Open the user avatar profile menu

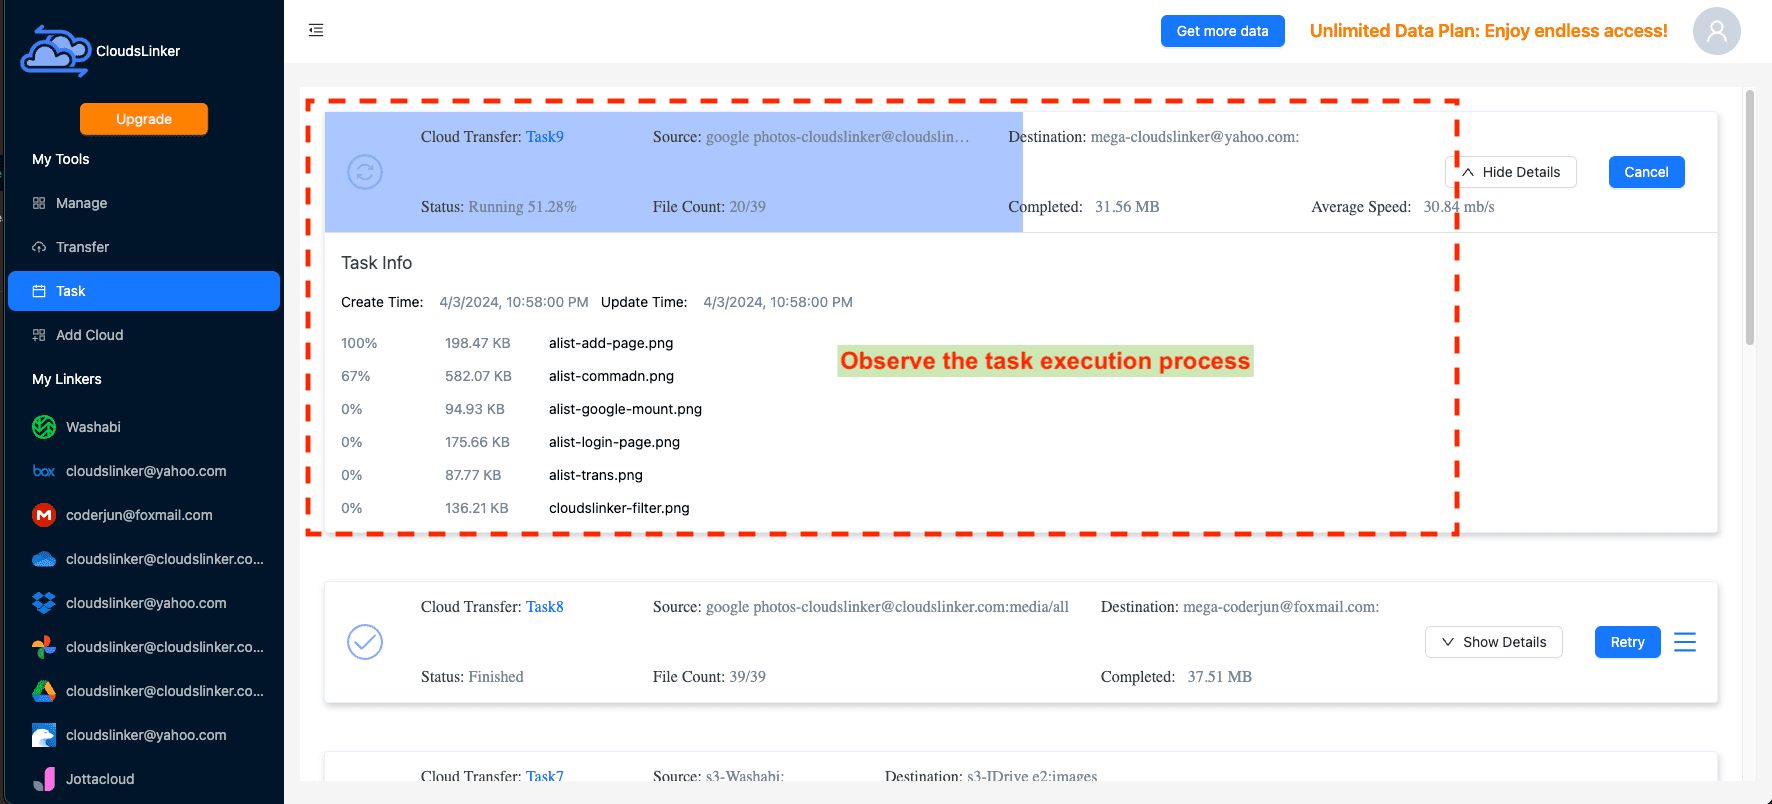pos(1716,31)
